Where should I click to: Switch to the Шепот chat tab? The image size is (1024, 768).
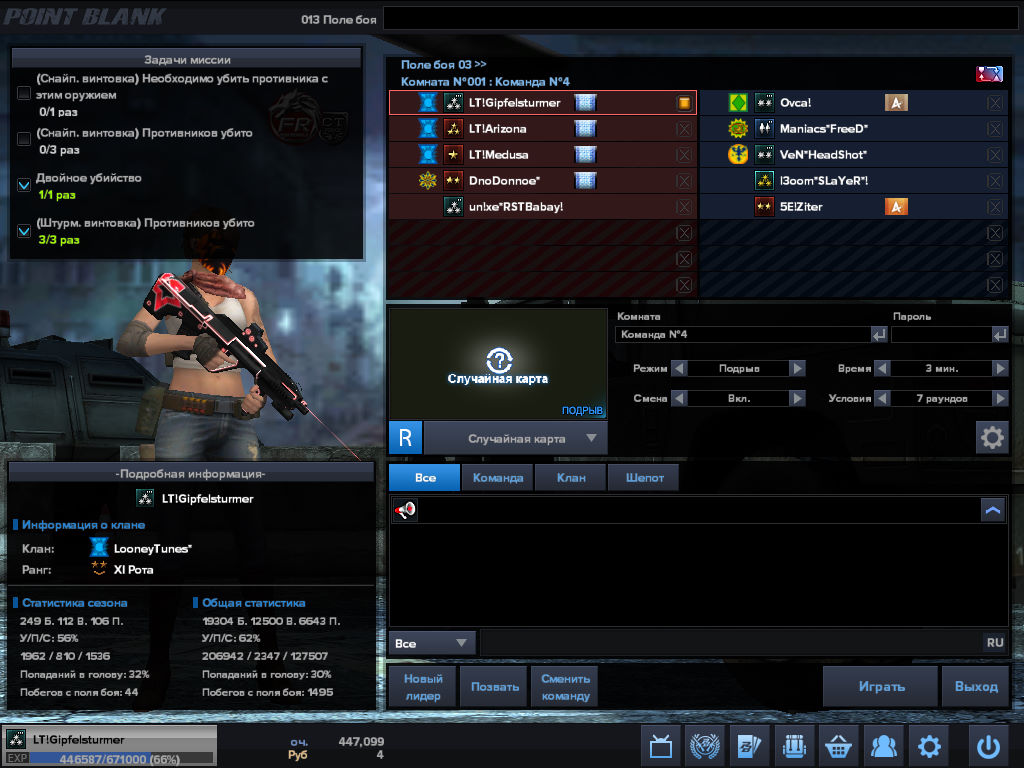pos(644,477)
